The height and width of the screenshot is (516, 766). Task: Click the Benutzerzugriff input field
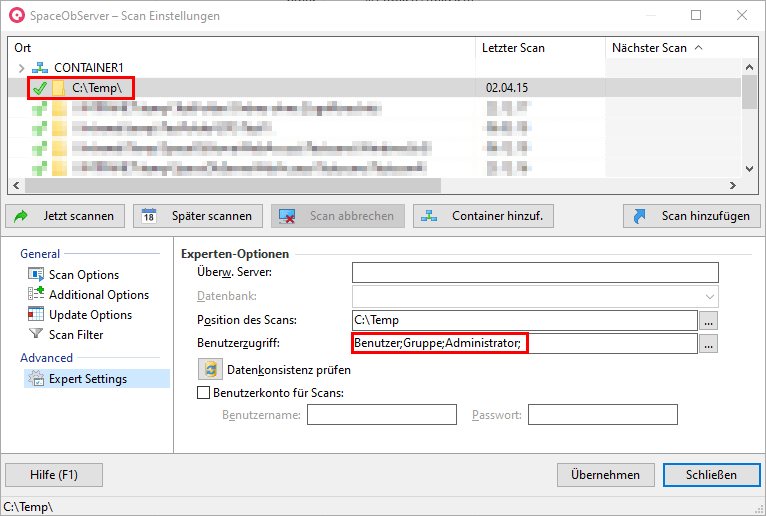524,343
